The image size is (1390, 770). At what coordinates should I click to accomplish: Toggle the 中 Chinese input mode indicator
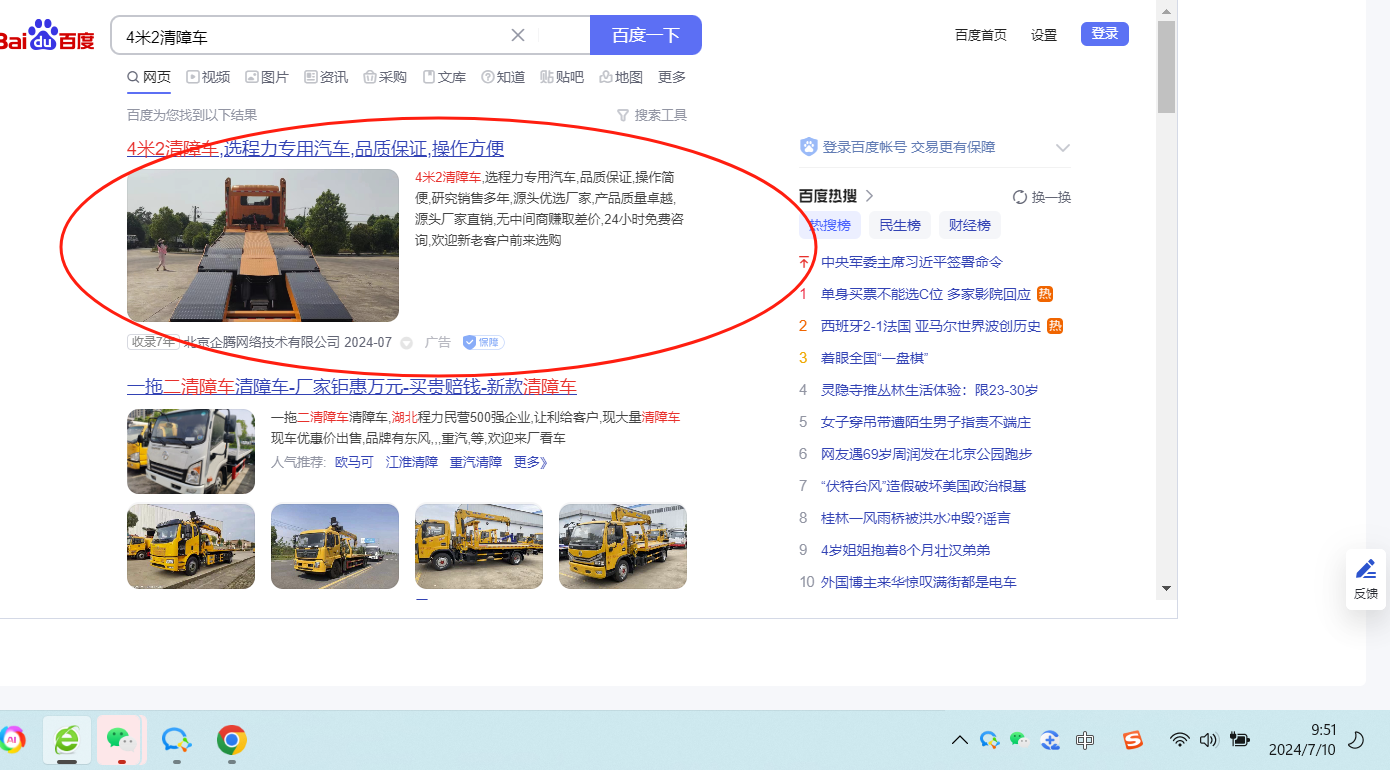pos(1085,740)
